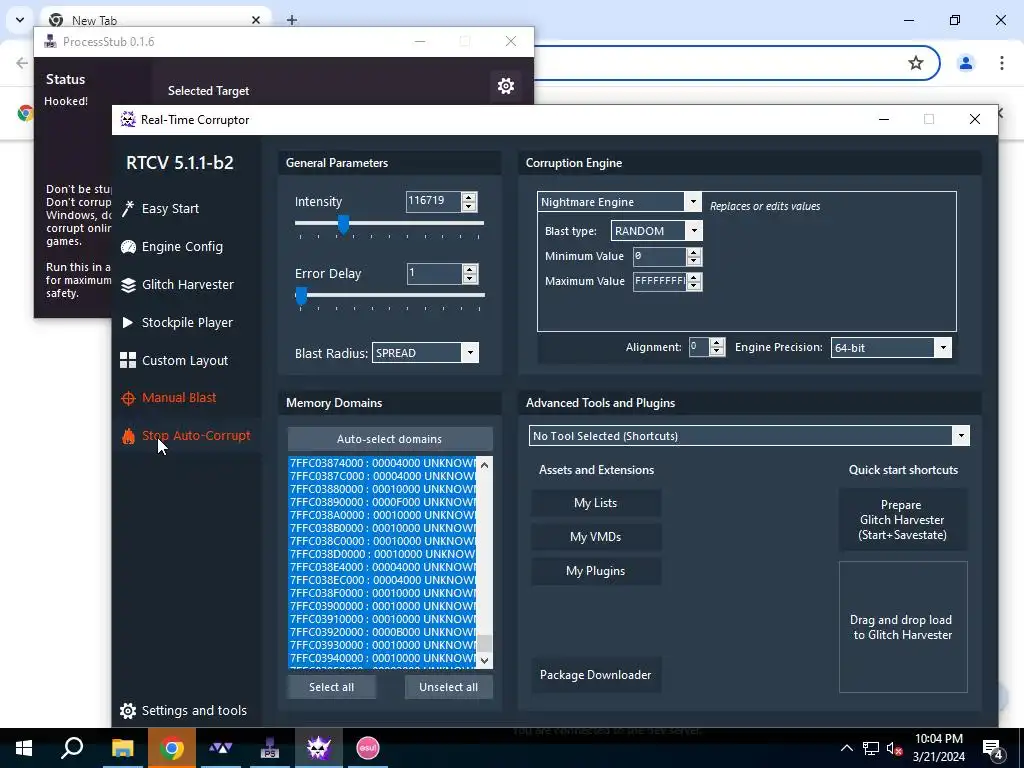The height and width of the screenshot is (768, 1024).
Task: Click Intensity value field
Action: point(434,201)
